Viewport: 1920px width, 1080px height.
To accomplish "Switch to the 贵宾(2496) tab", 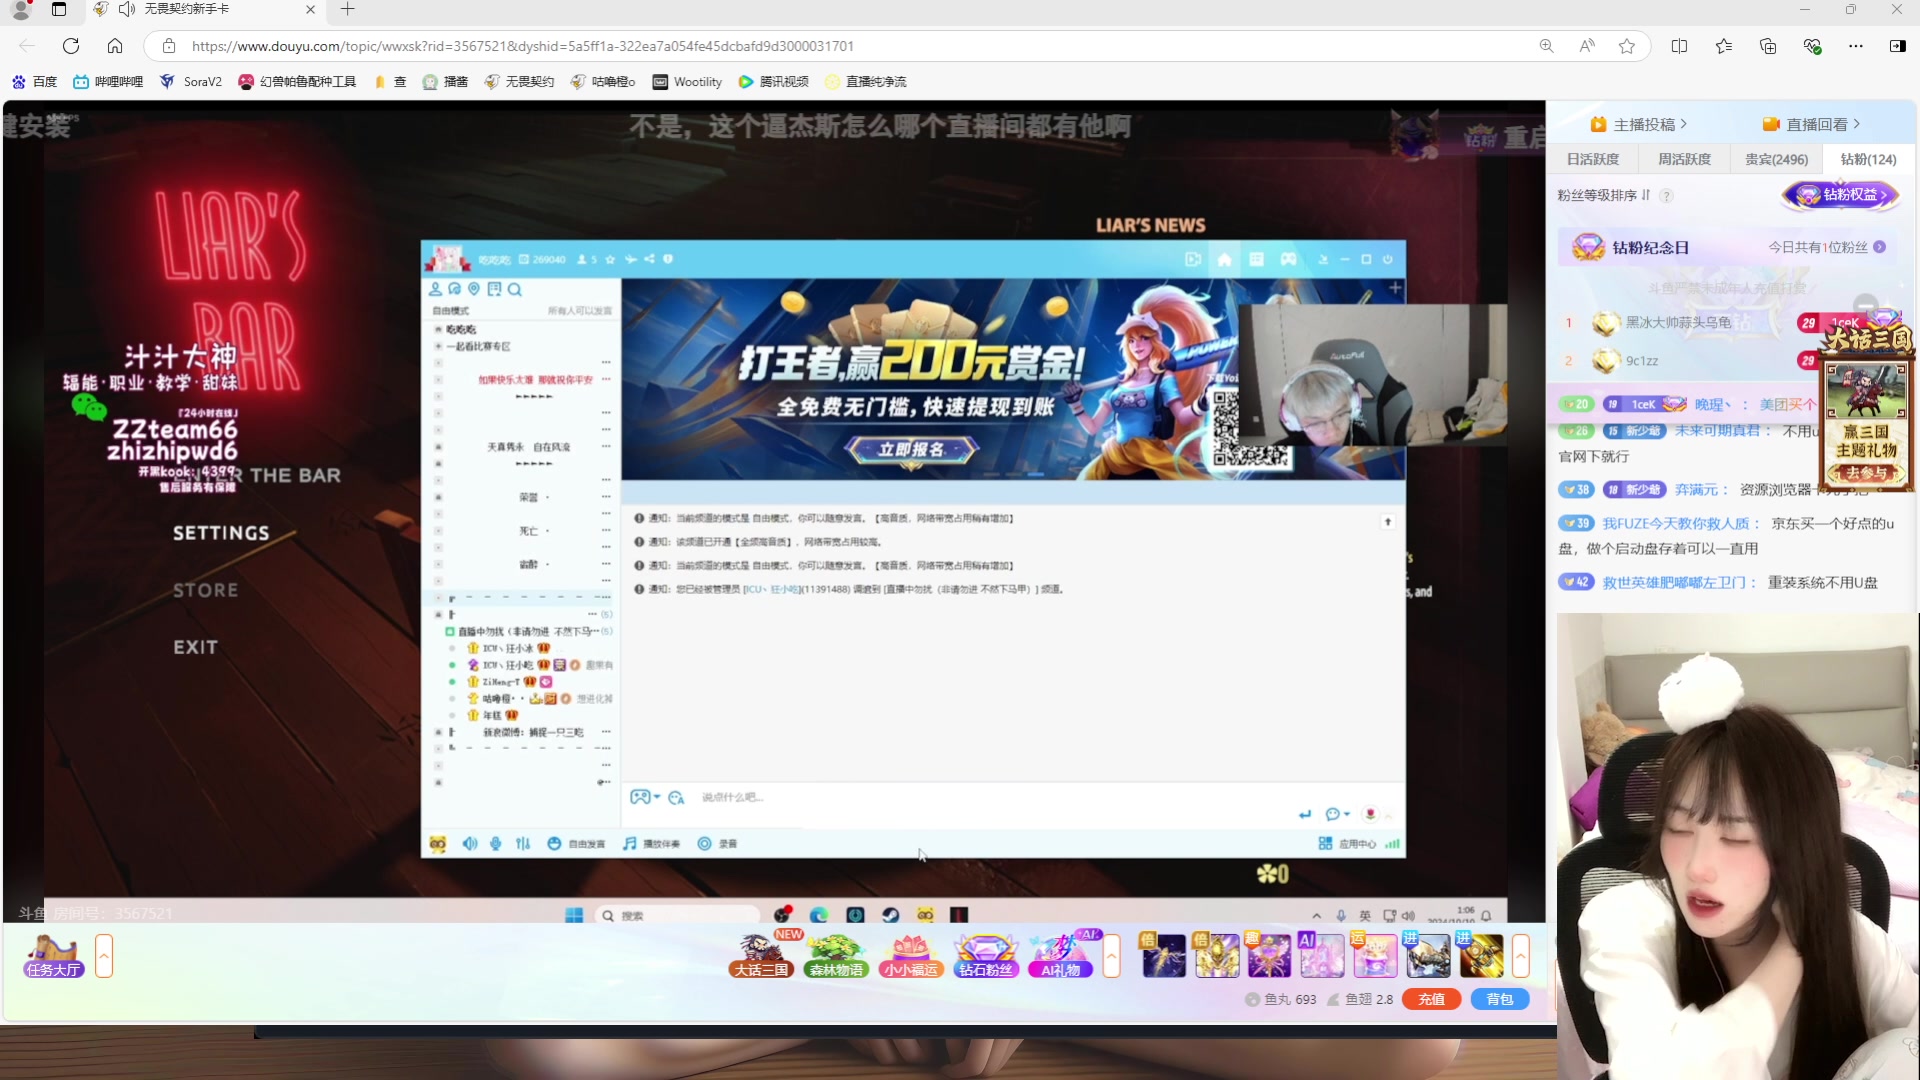I will click(1775, 158).
